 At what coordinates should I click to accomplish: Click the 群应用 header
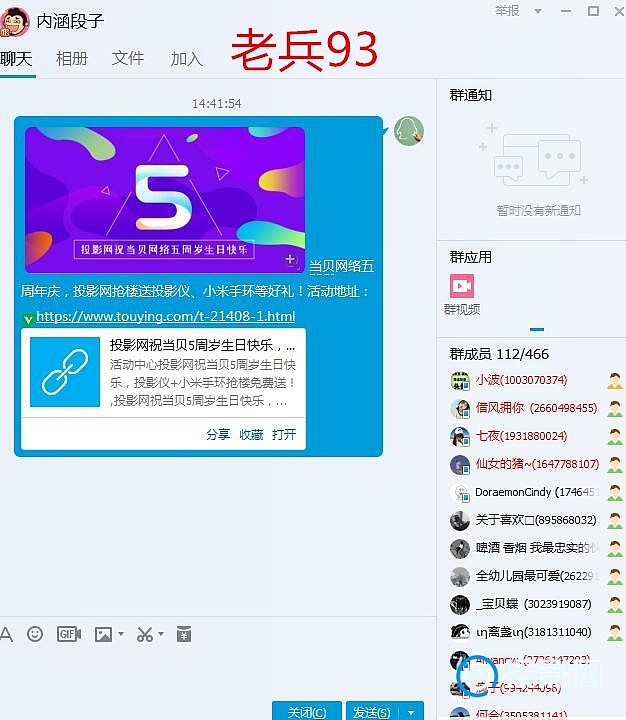pos(471,257)
